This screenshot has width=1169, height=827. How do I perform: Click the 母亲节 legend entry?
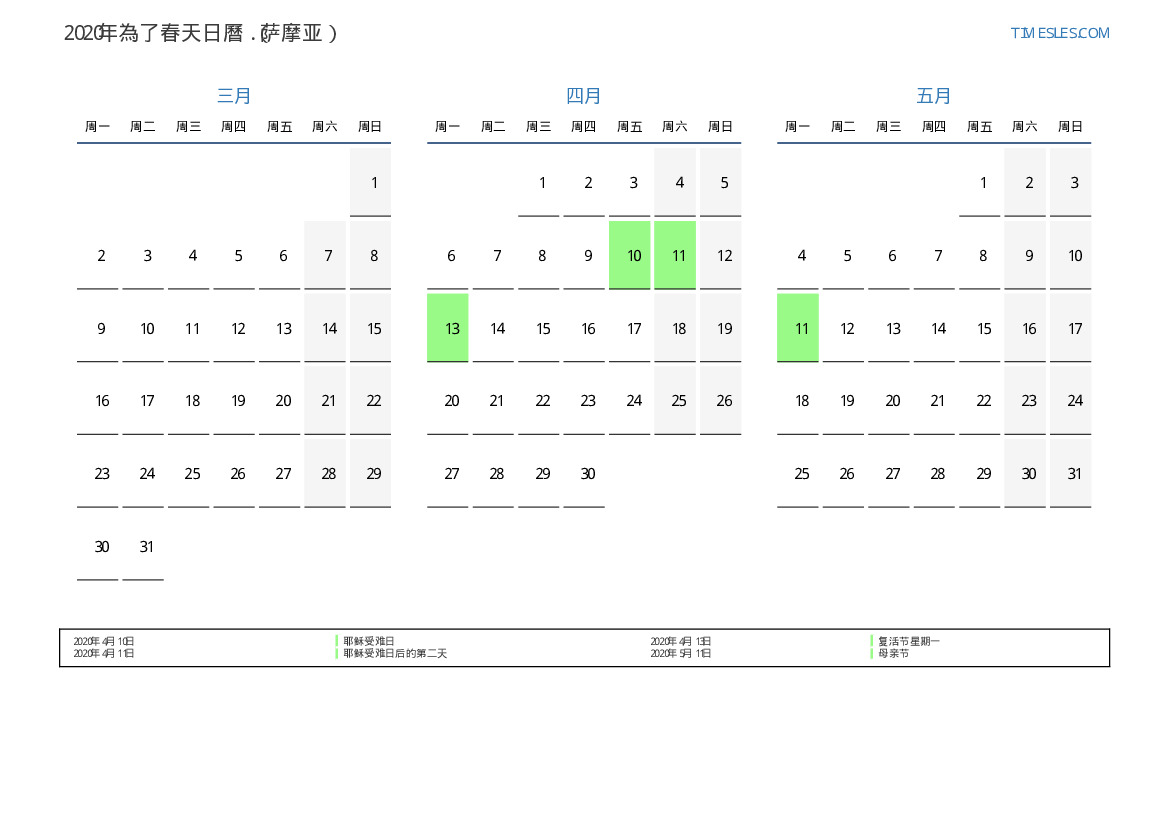click(893, 653)
